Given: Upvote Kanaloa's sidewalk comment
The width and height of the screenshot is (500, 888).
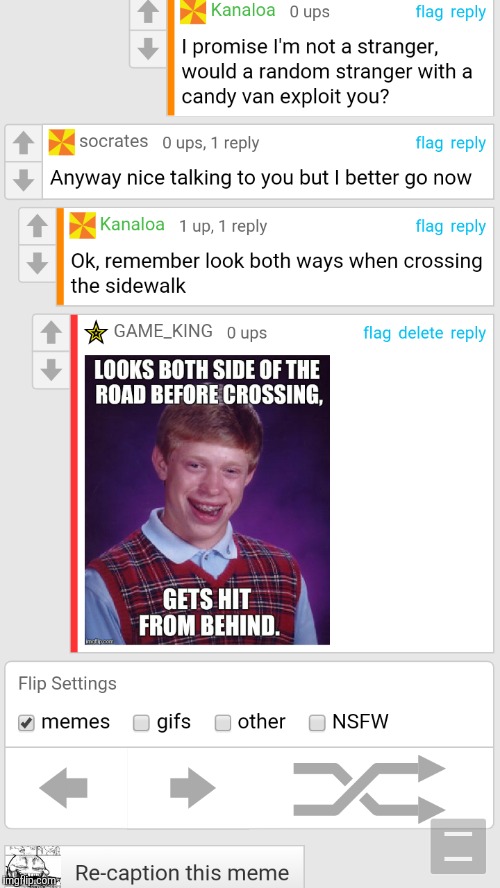Looking at the screenshot, I should pos(37,227).
